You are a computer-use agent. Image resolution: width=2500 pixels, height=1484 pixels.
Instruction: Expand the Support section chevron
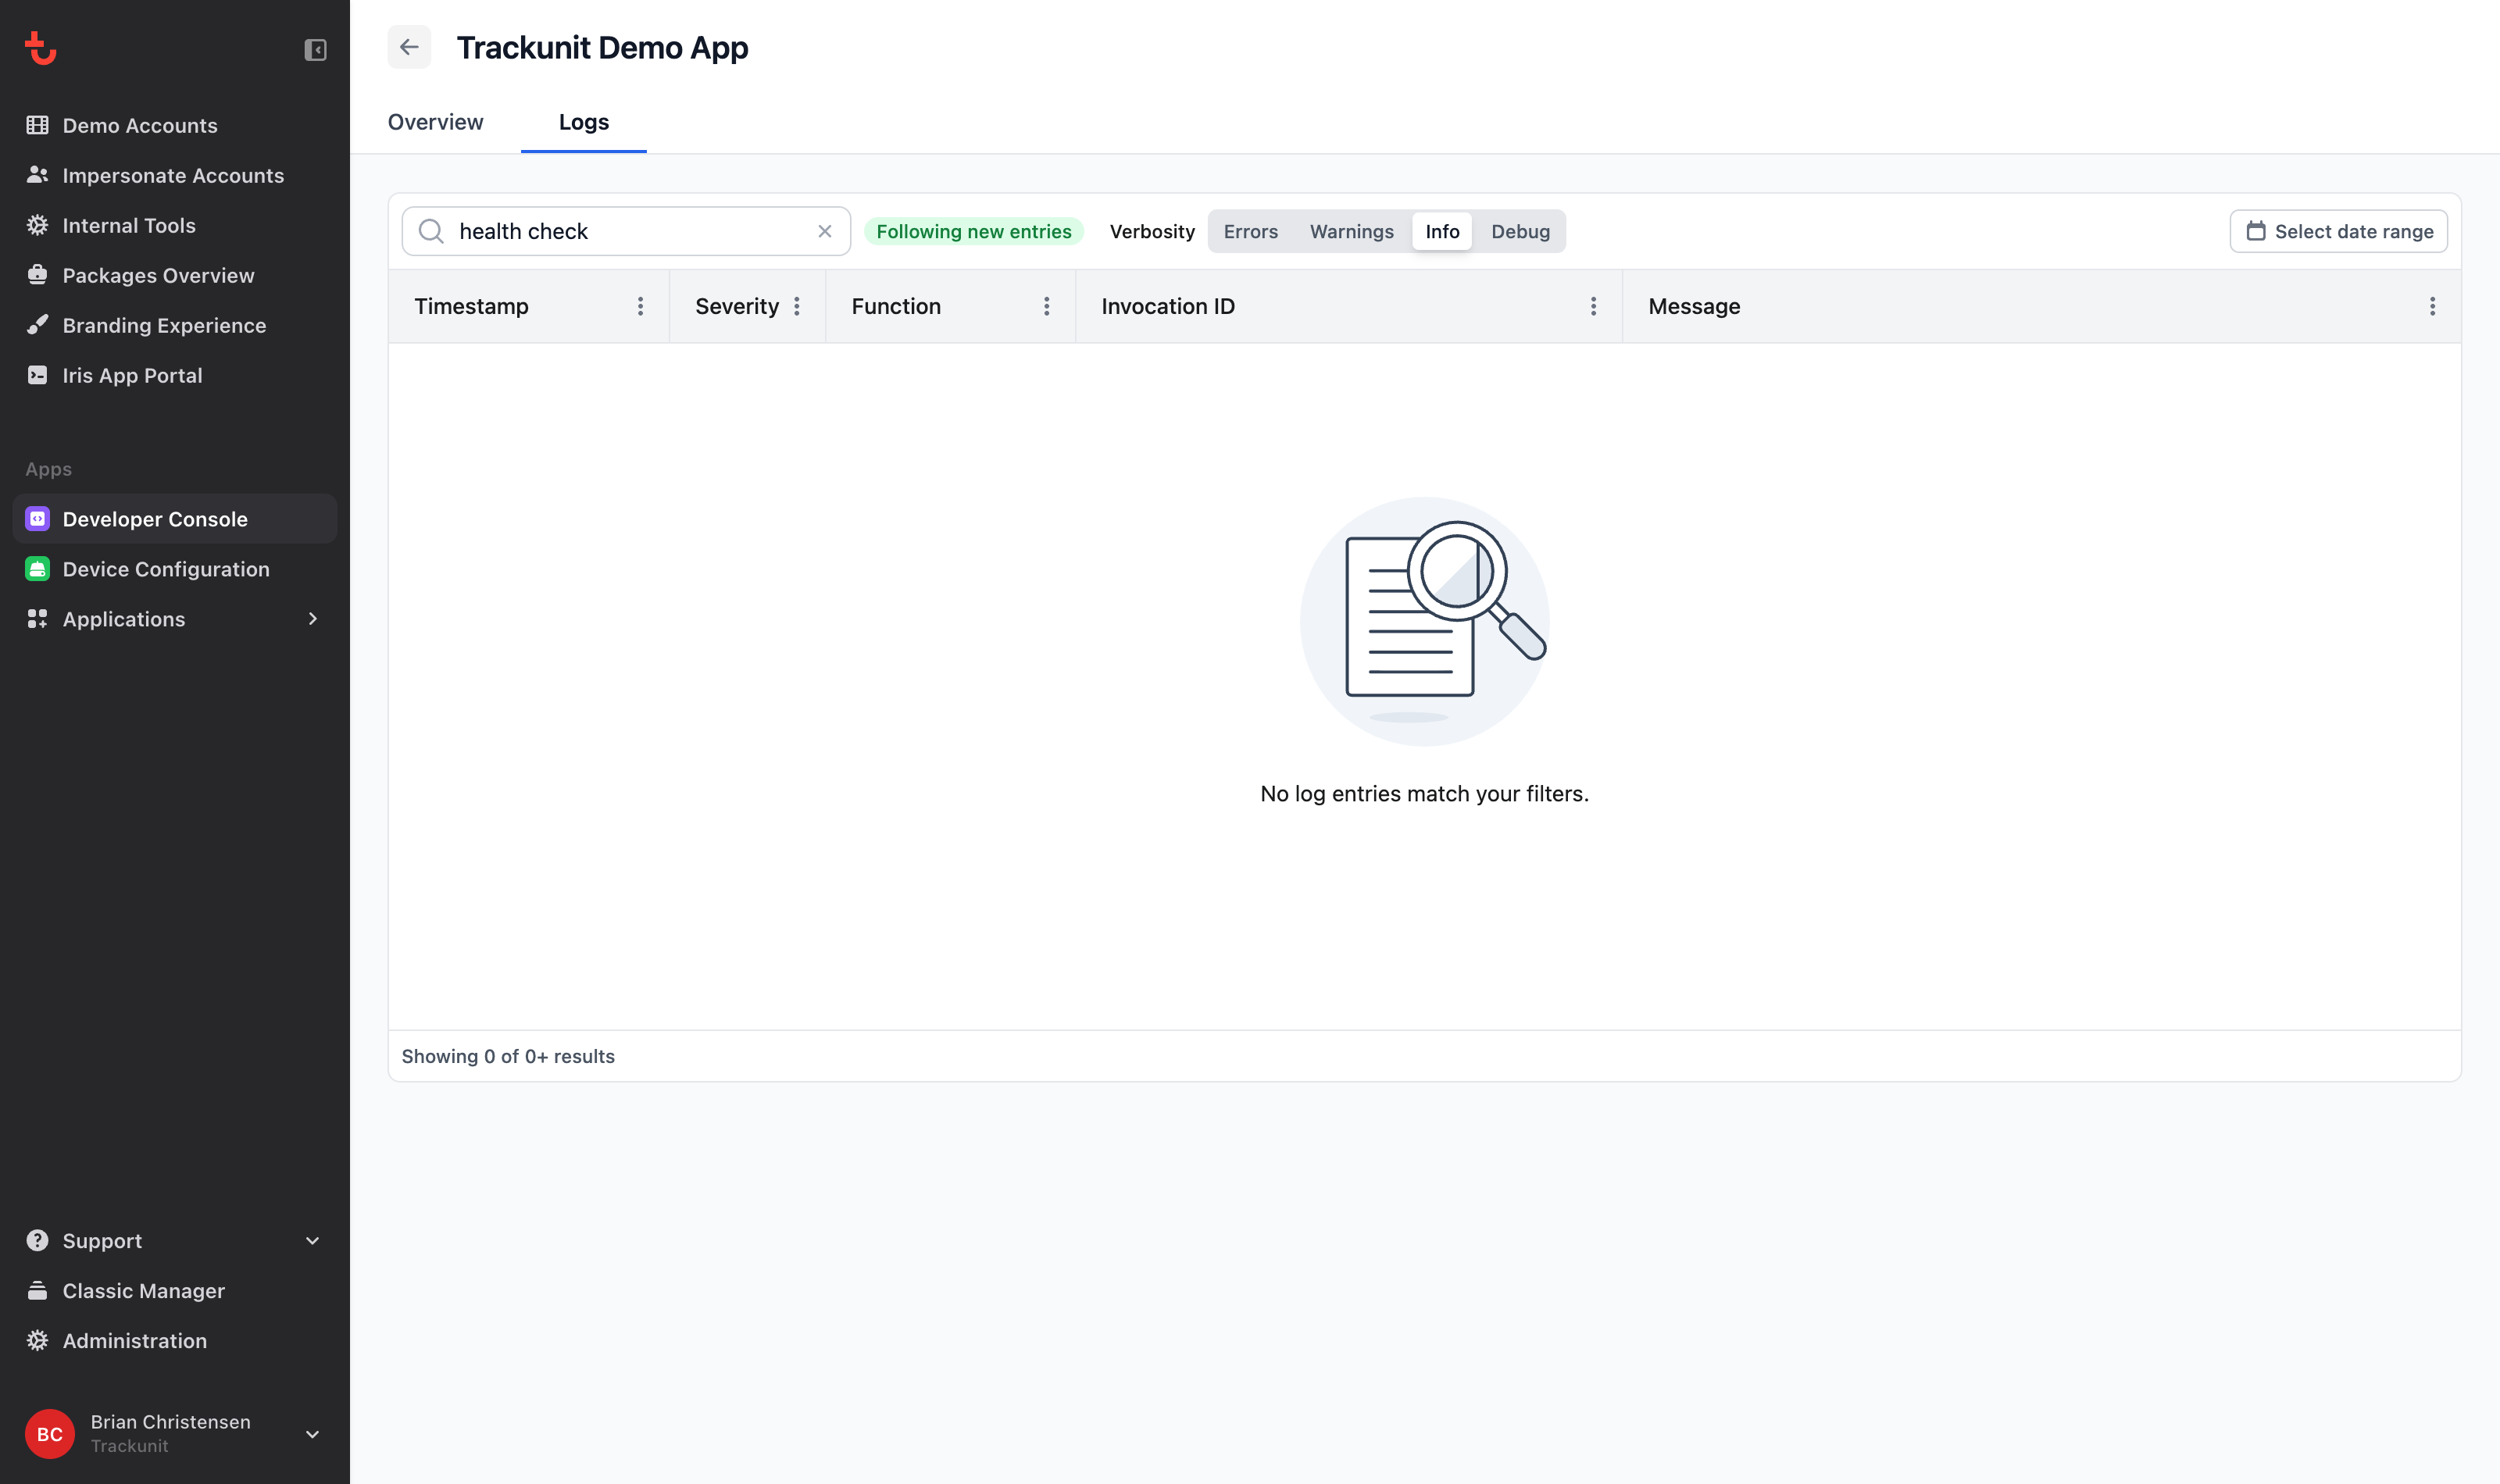(313, 1240)
